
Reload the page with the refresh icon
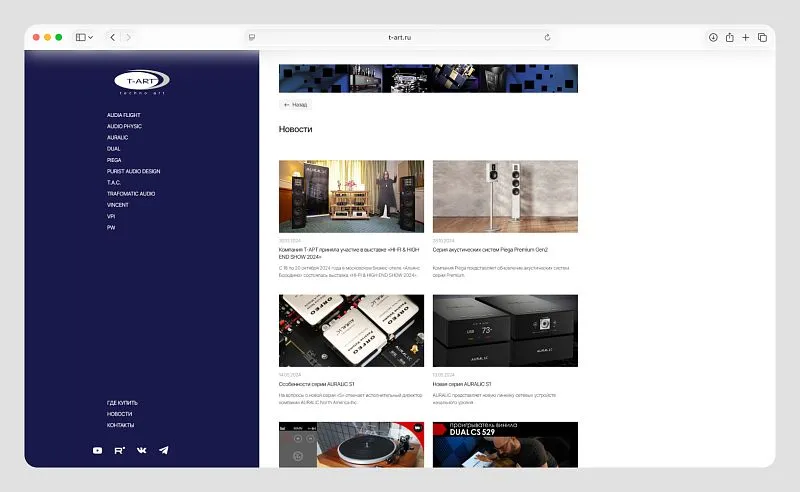click(x=547, y=37)
